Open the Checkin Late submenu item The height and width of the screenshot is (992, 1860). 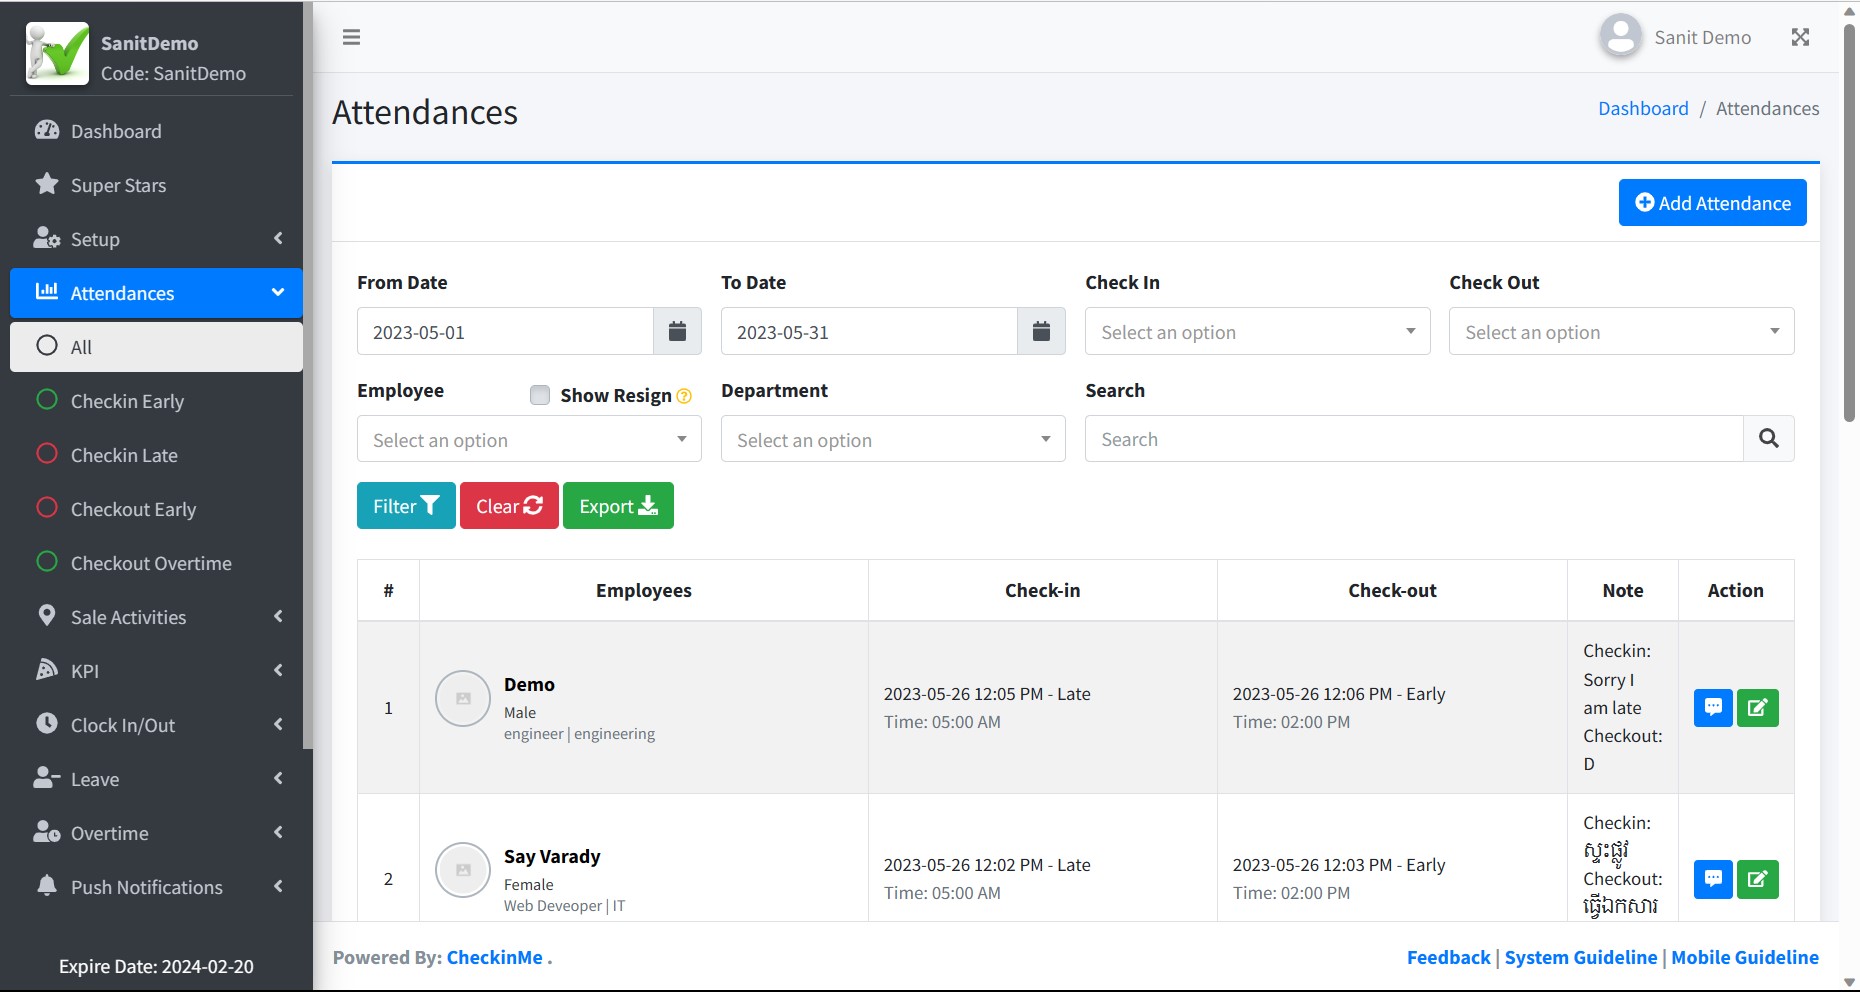click(x=156, y=455)
